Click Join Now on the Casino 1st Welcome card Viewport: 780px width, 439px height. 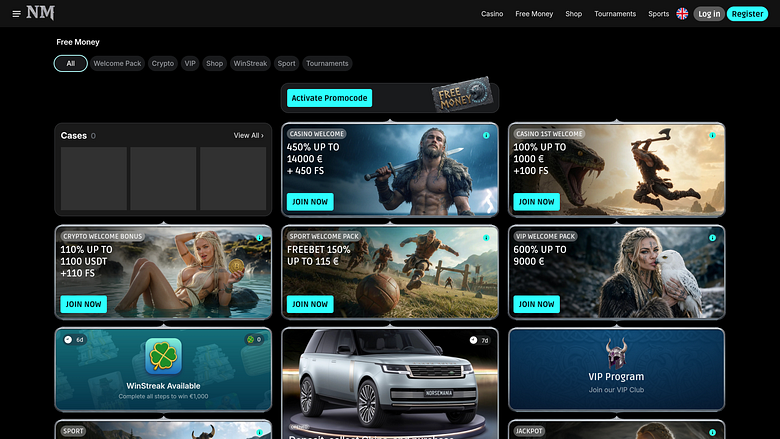point(536,202)
